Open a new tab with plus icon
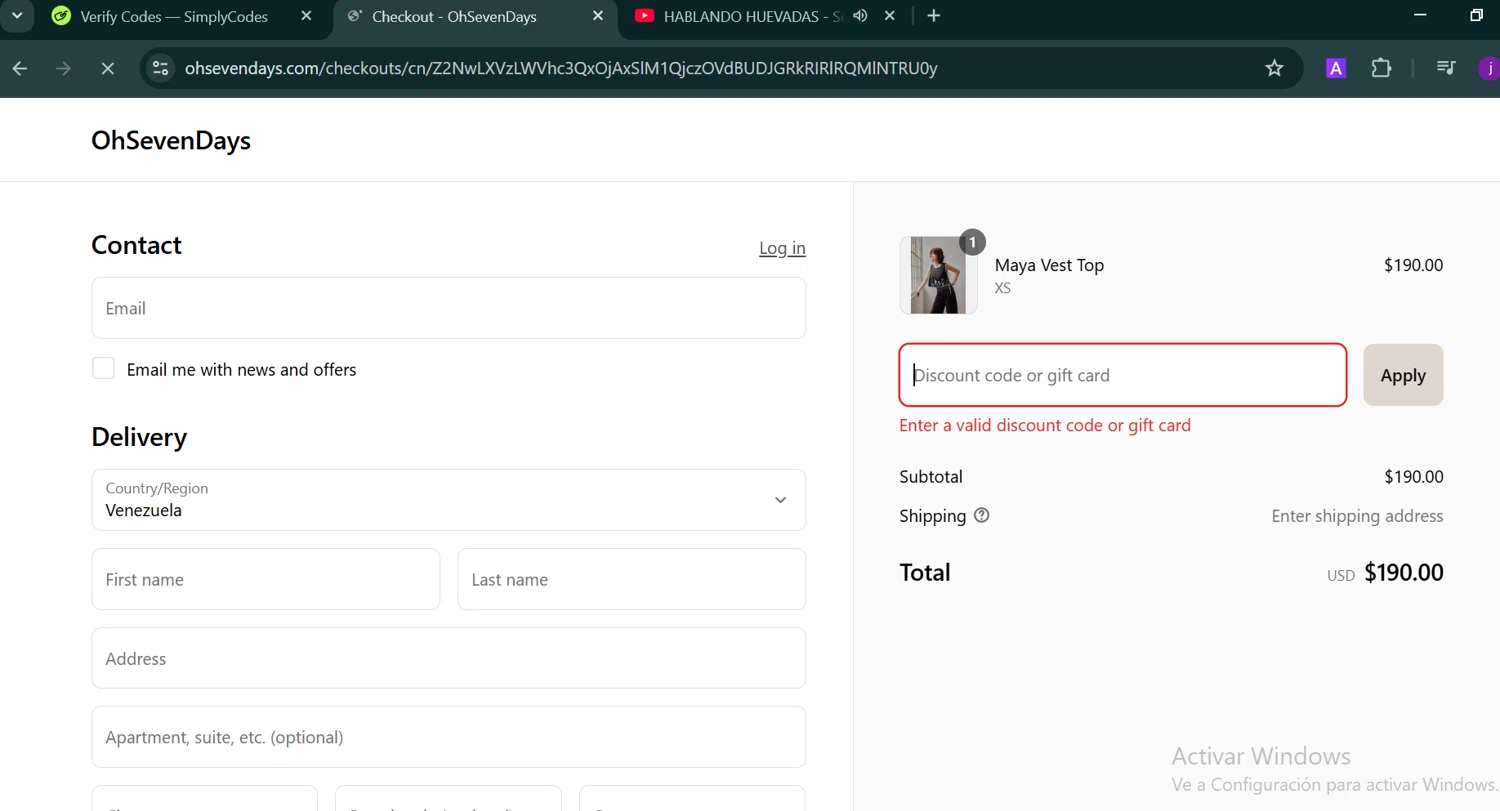The width and height of the screenshot is (1500, 811). 934,16
